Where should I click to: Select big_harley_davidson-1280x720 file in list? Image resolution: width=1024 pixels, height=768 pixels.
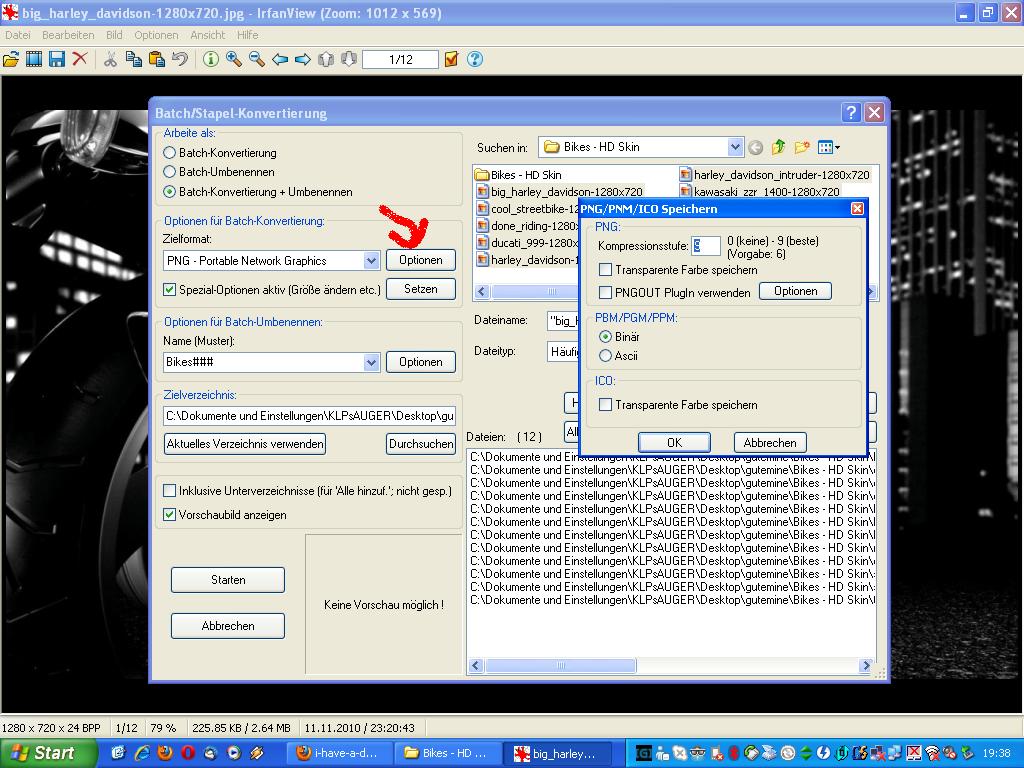click(x=560, y=192)
